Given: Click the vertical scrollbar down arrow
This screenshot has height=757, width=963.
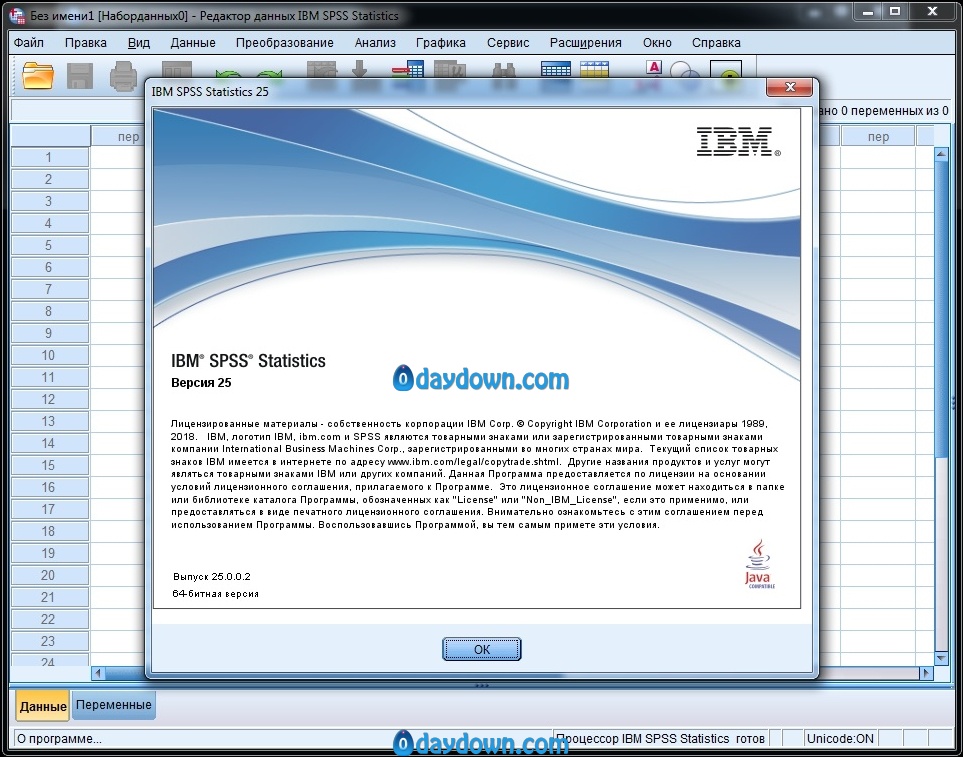Looking at the screenshot, I should click(x=941, y=658).
